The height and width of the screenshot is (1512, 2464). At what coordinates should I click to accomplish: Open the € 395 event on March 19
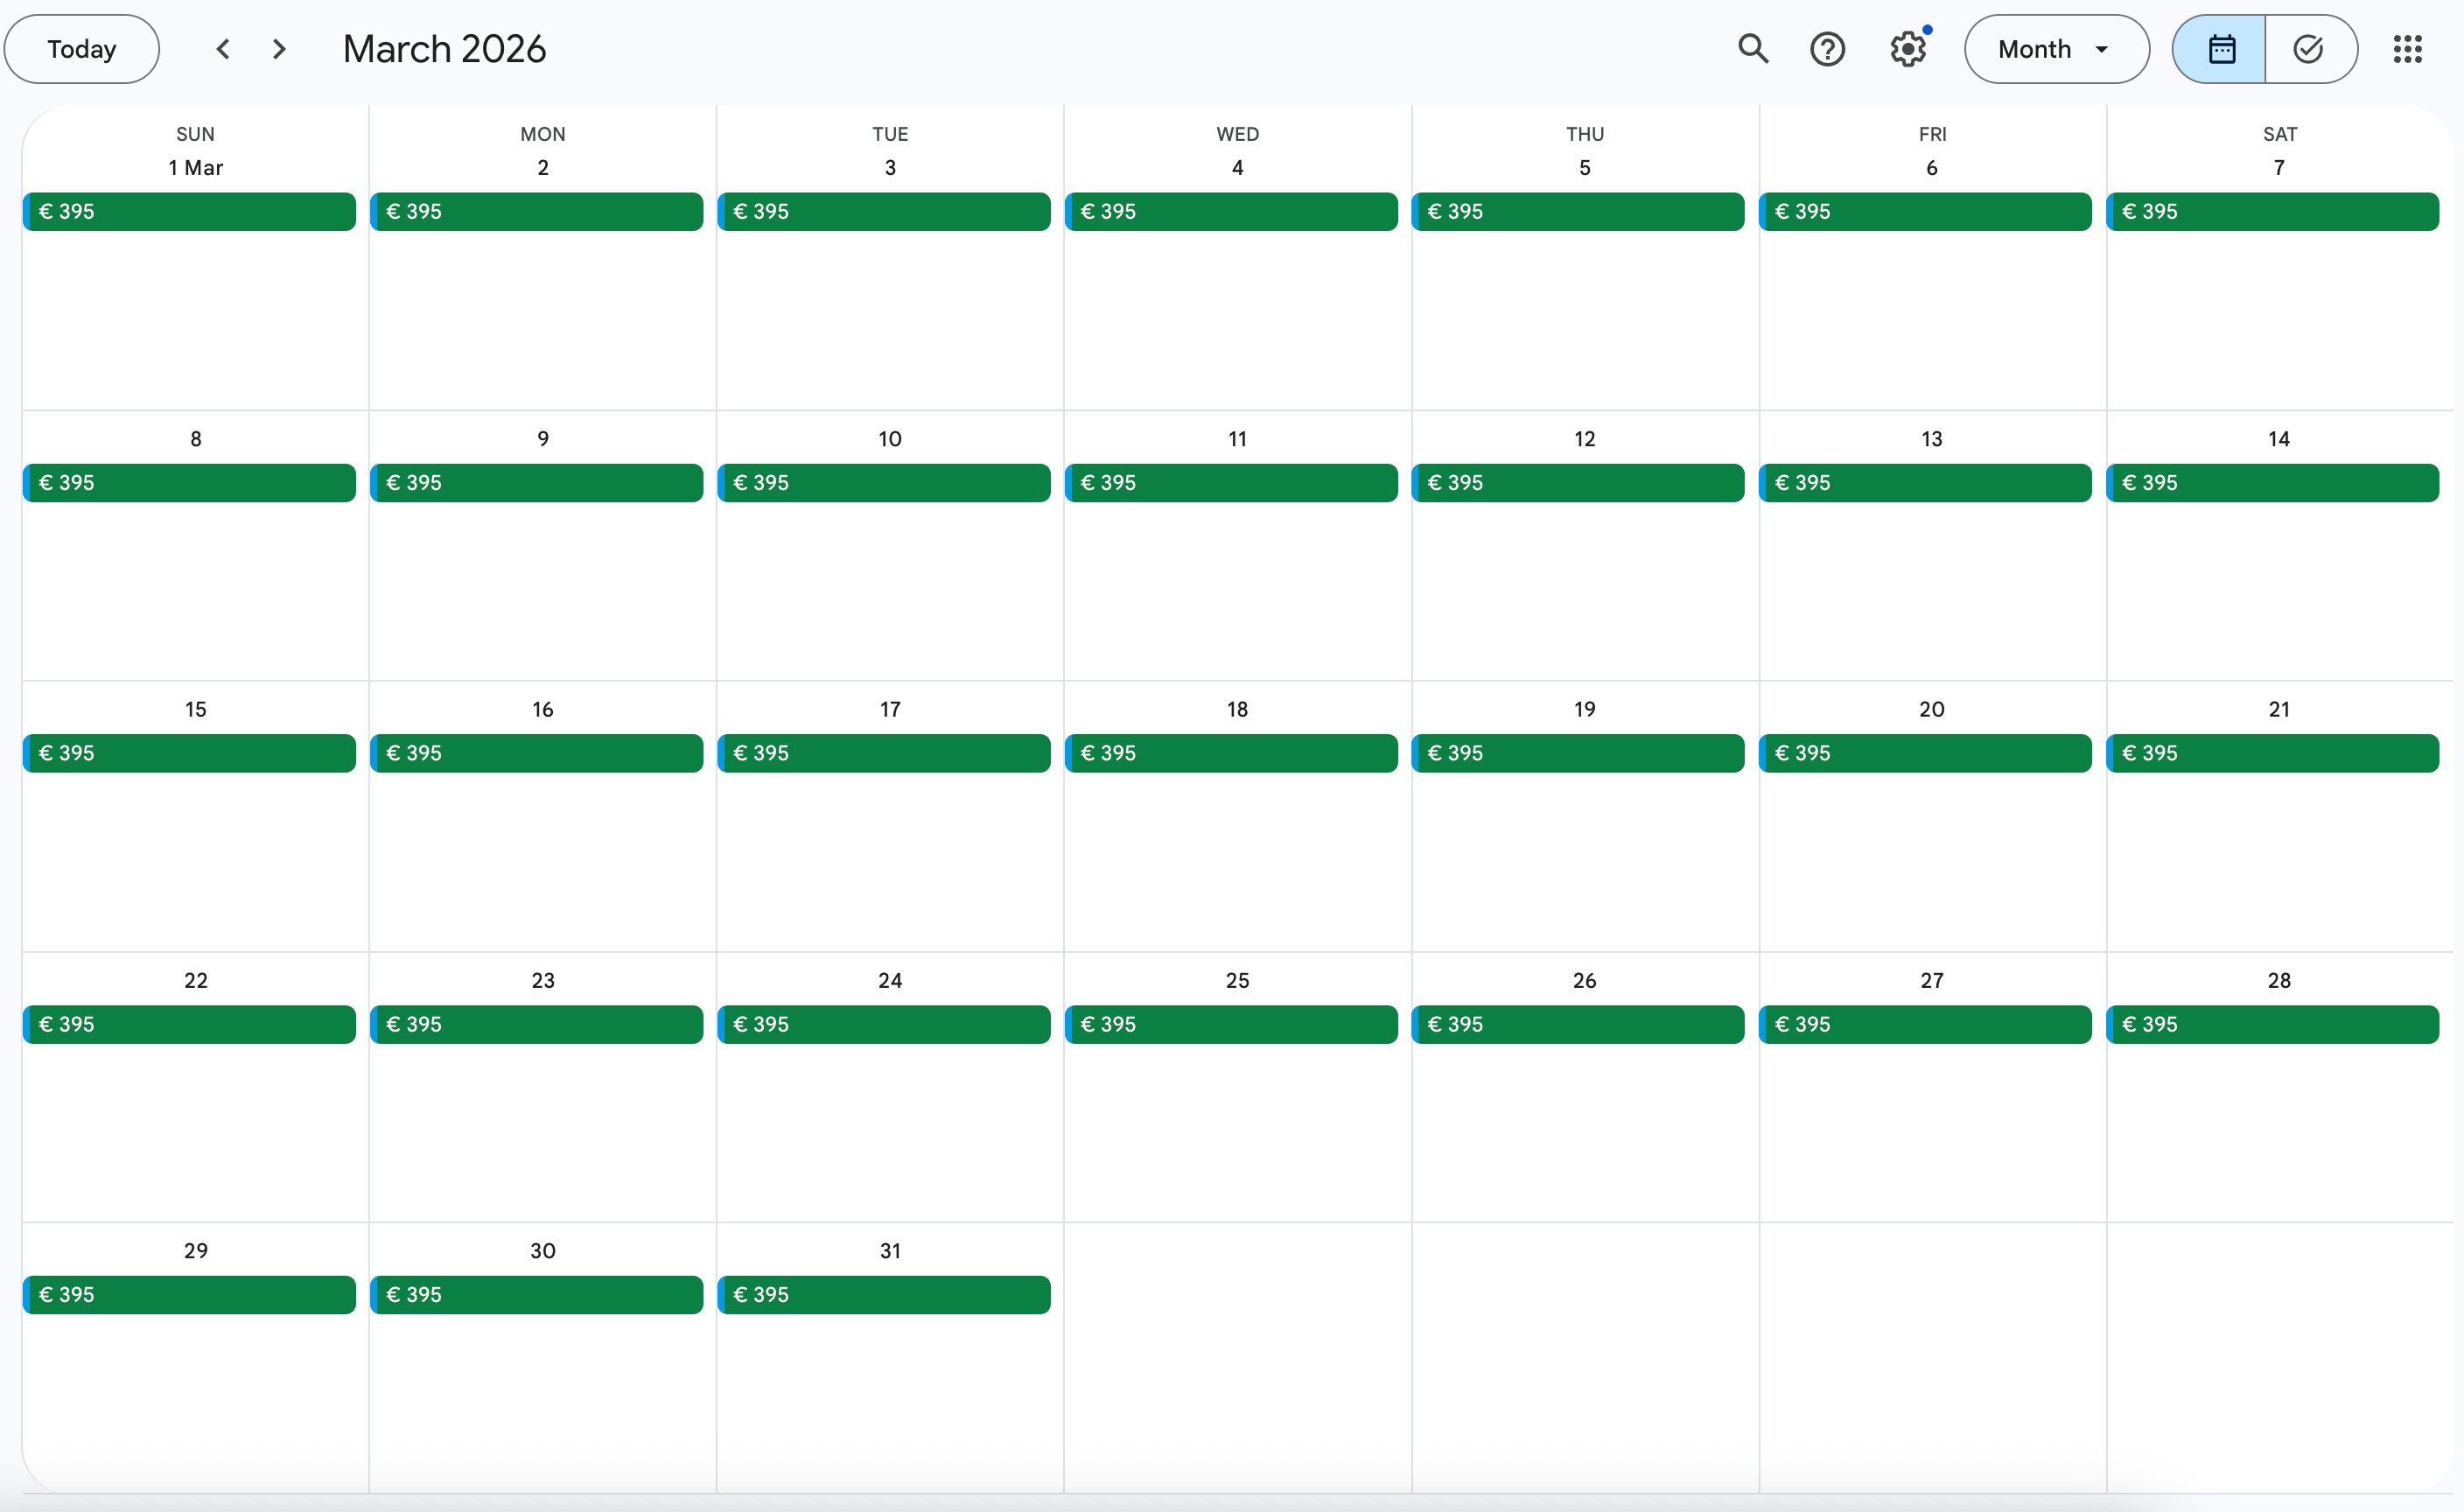tap(1578, 753)
